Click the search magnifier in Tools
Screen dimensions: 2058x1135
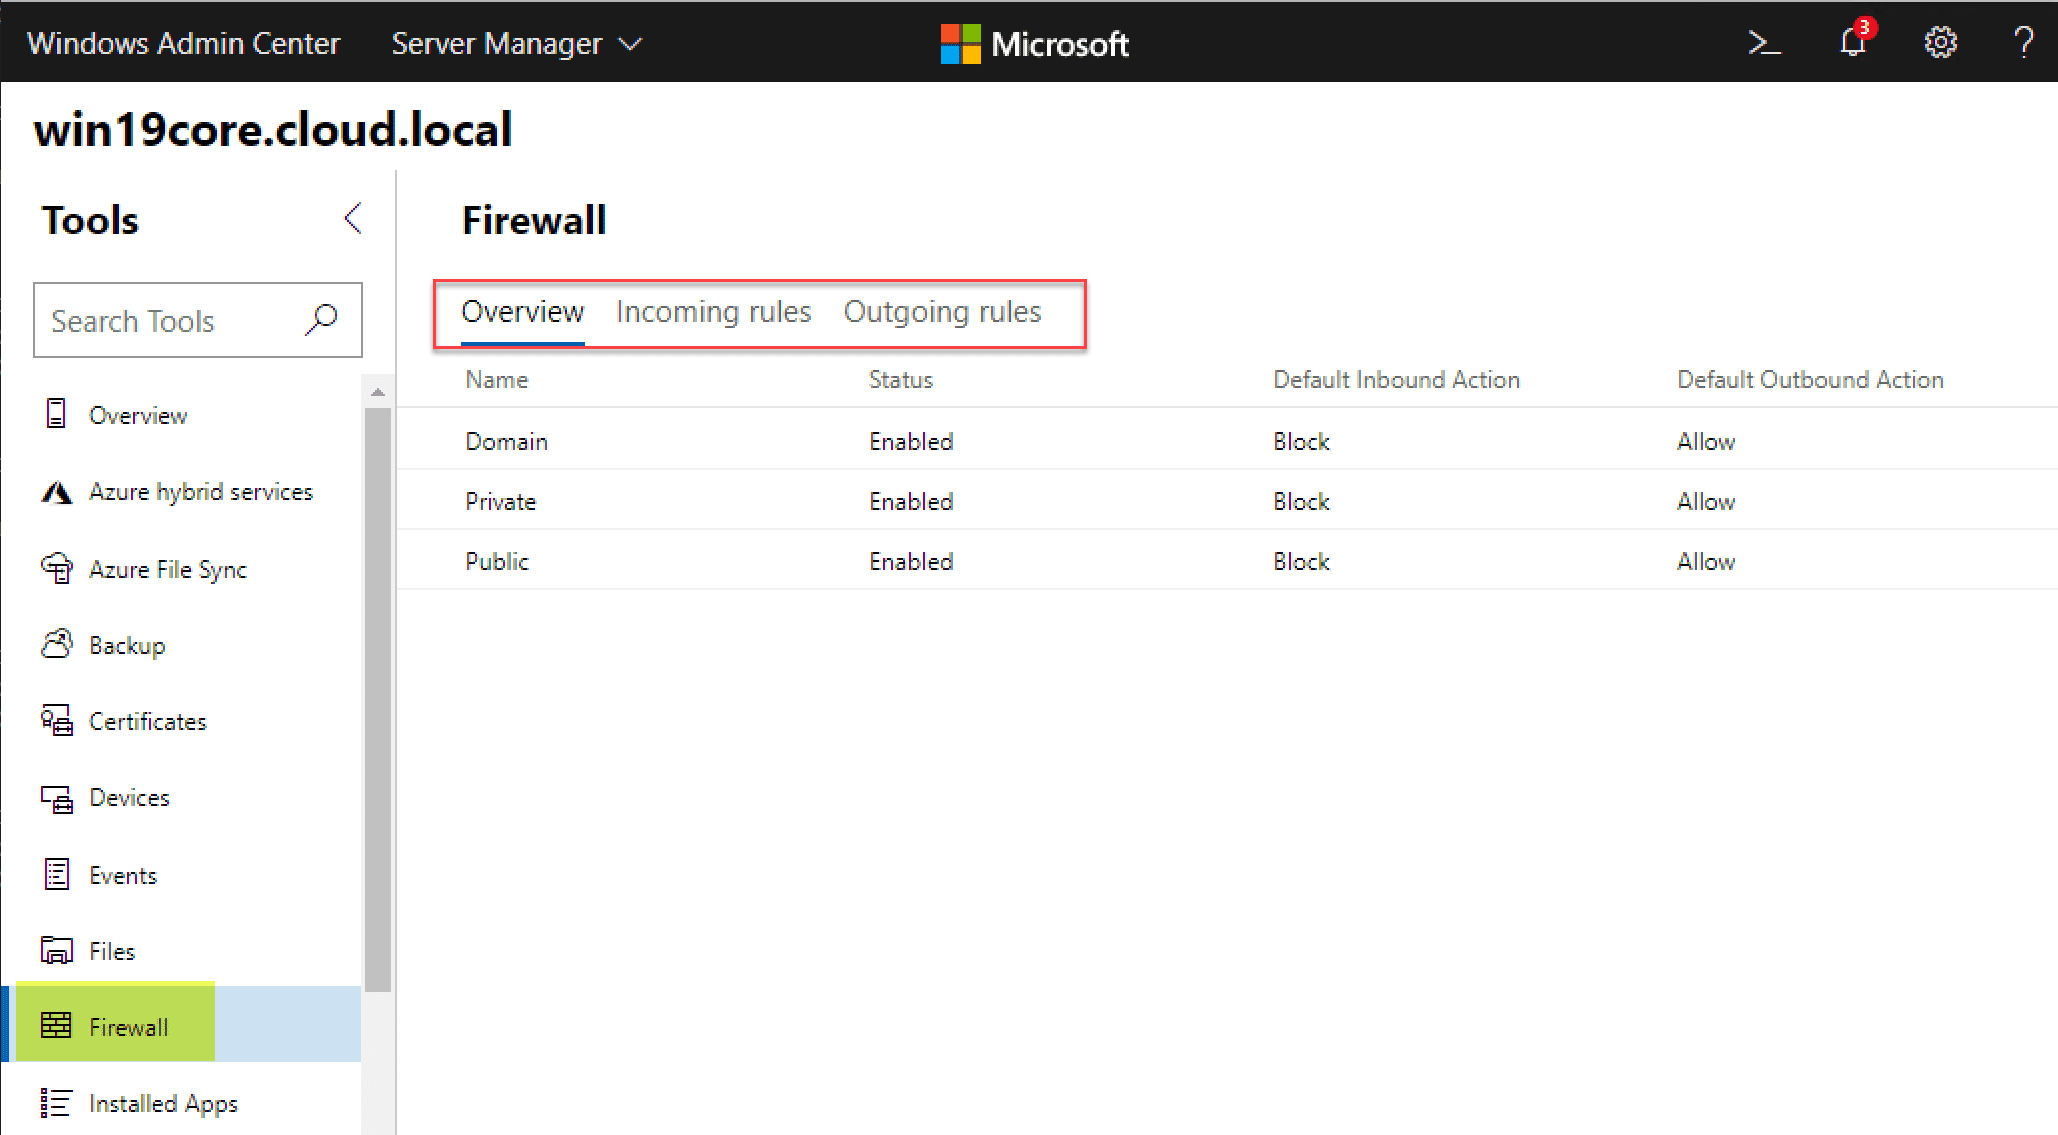tap(321, 320)
